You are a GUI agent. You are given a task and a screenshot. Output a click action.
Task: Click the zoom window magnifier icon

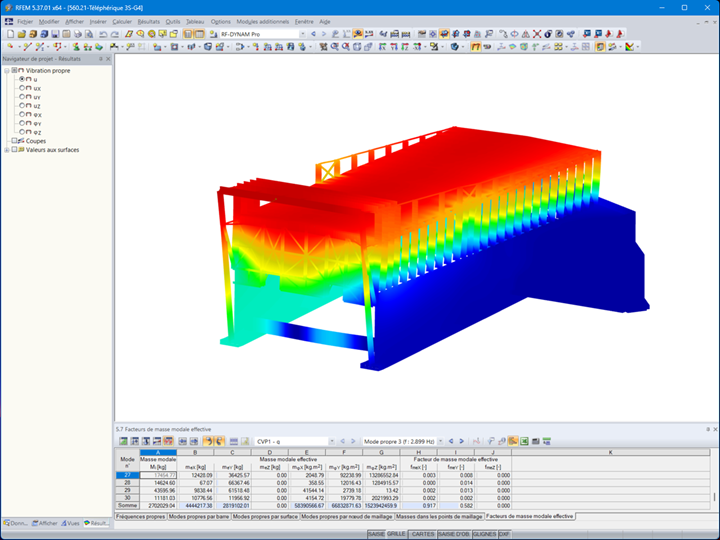coord(335,47)
